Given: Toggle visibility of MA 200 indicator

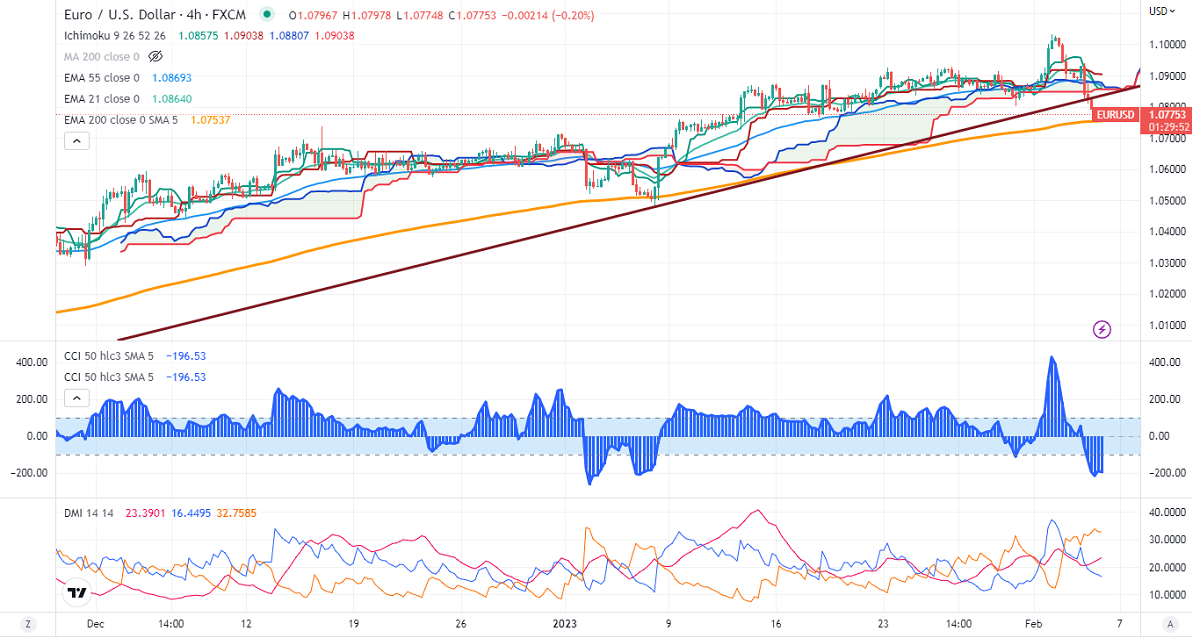Looking at the screenshot, I should tap(154, 57).
